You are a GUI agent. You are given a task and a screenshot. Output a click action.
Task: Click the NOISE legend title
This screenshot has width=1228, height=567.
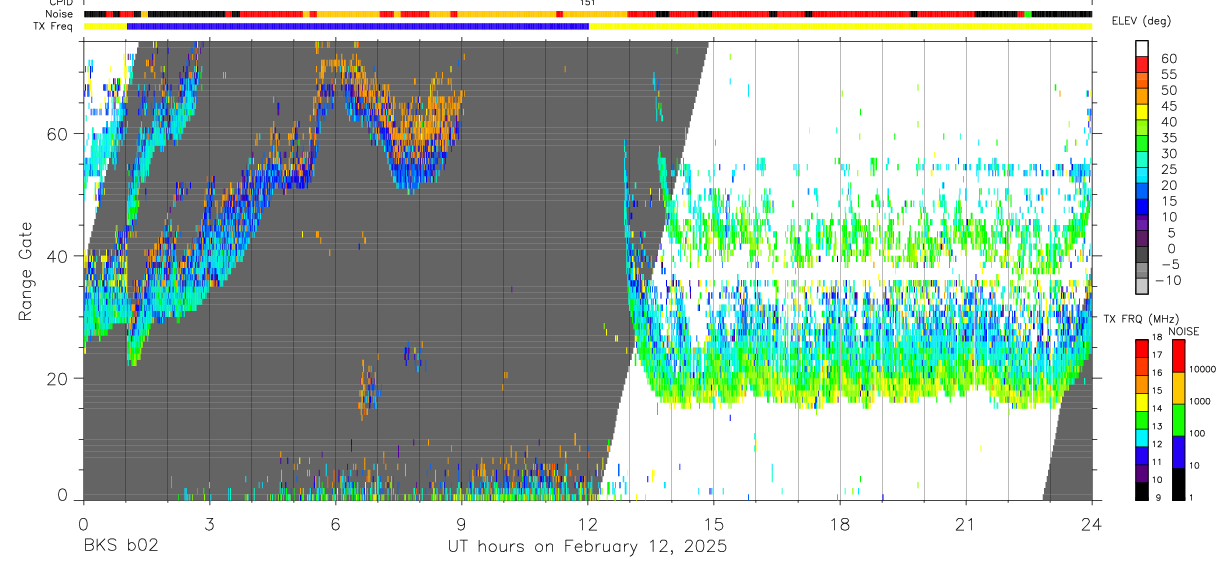[1183, 331]
